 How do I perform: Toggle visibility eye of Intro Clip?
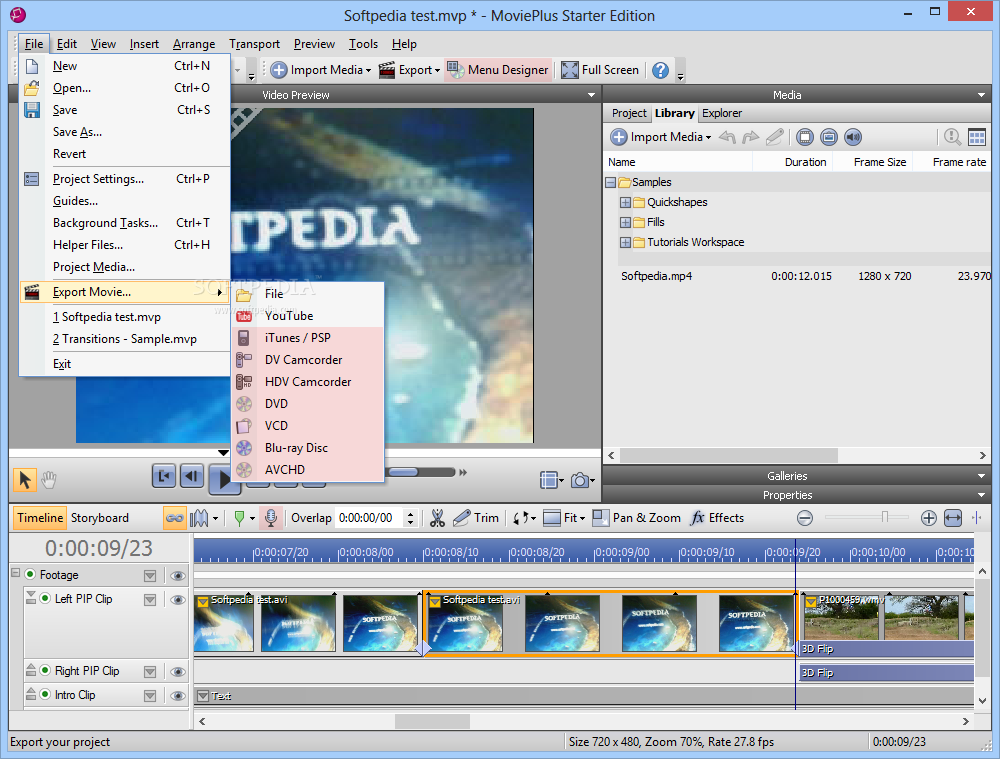[x=178, y=696]
